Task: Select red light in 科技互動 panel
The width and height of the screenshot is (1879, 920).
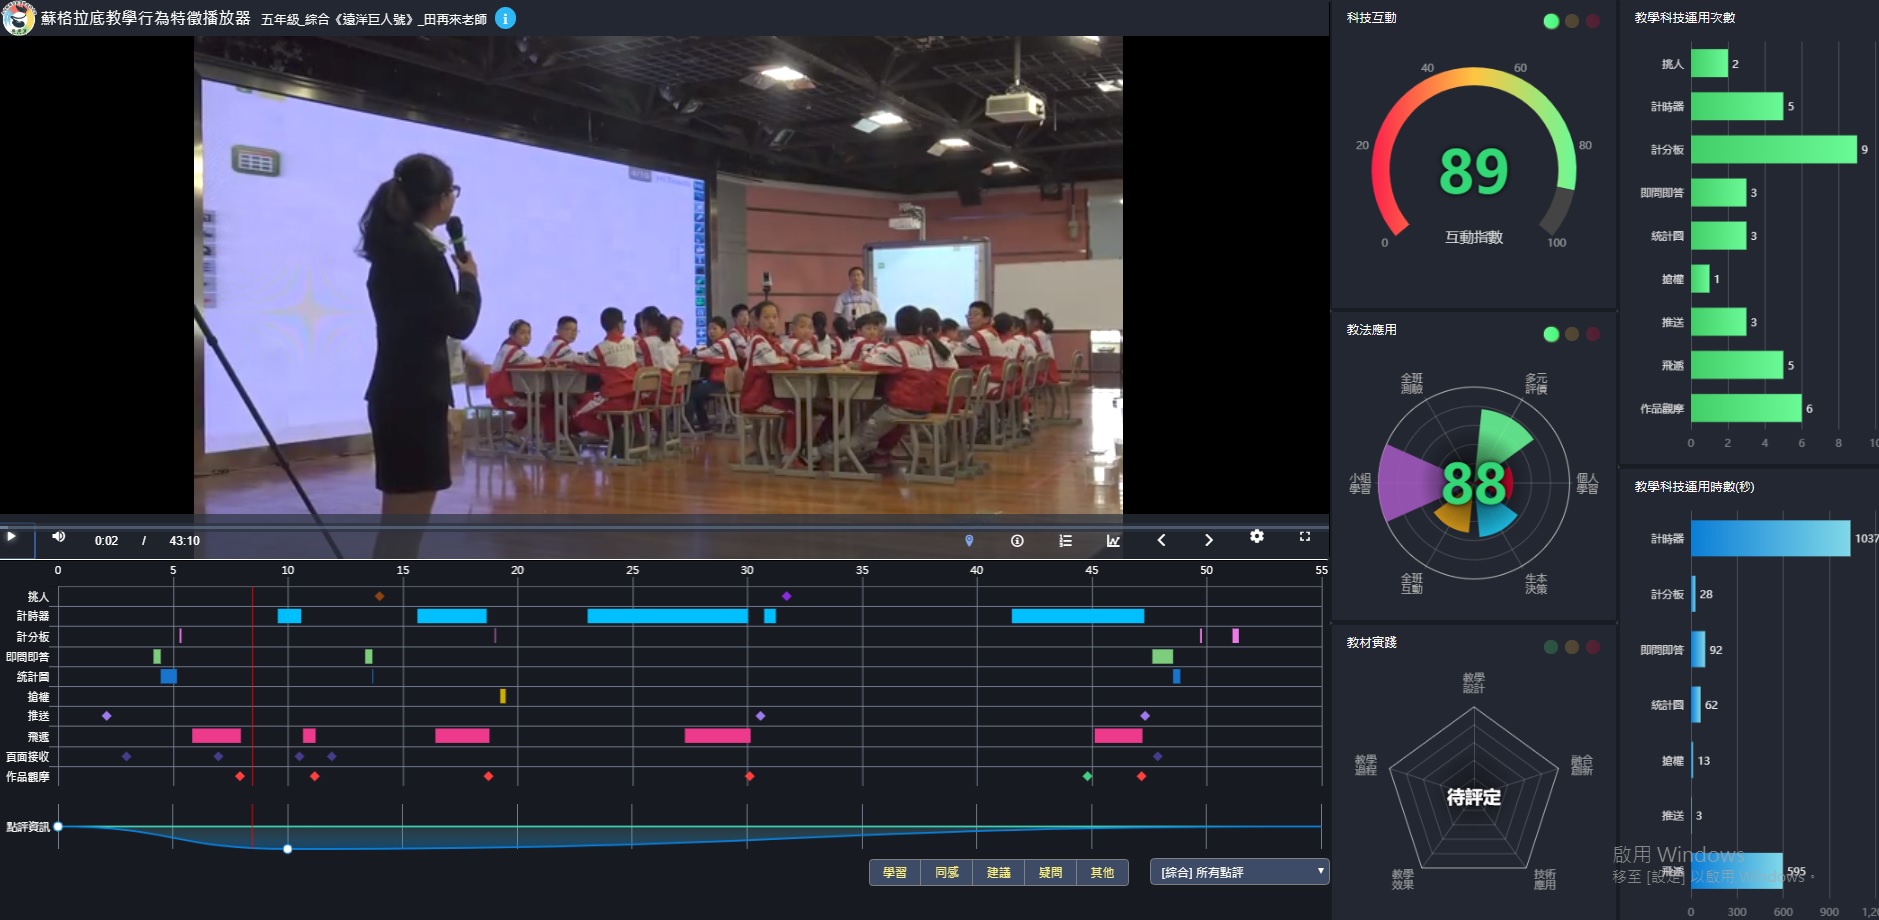Action: 1593,21
